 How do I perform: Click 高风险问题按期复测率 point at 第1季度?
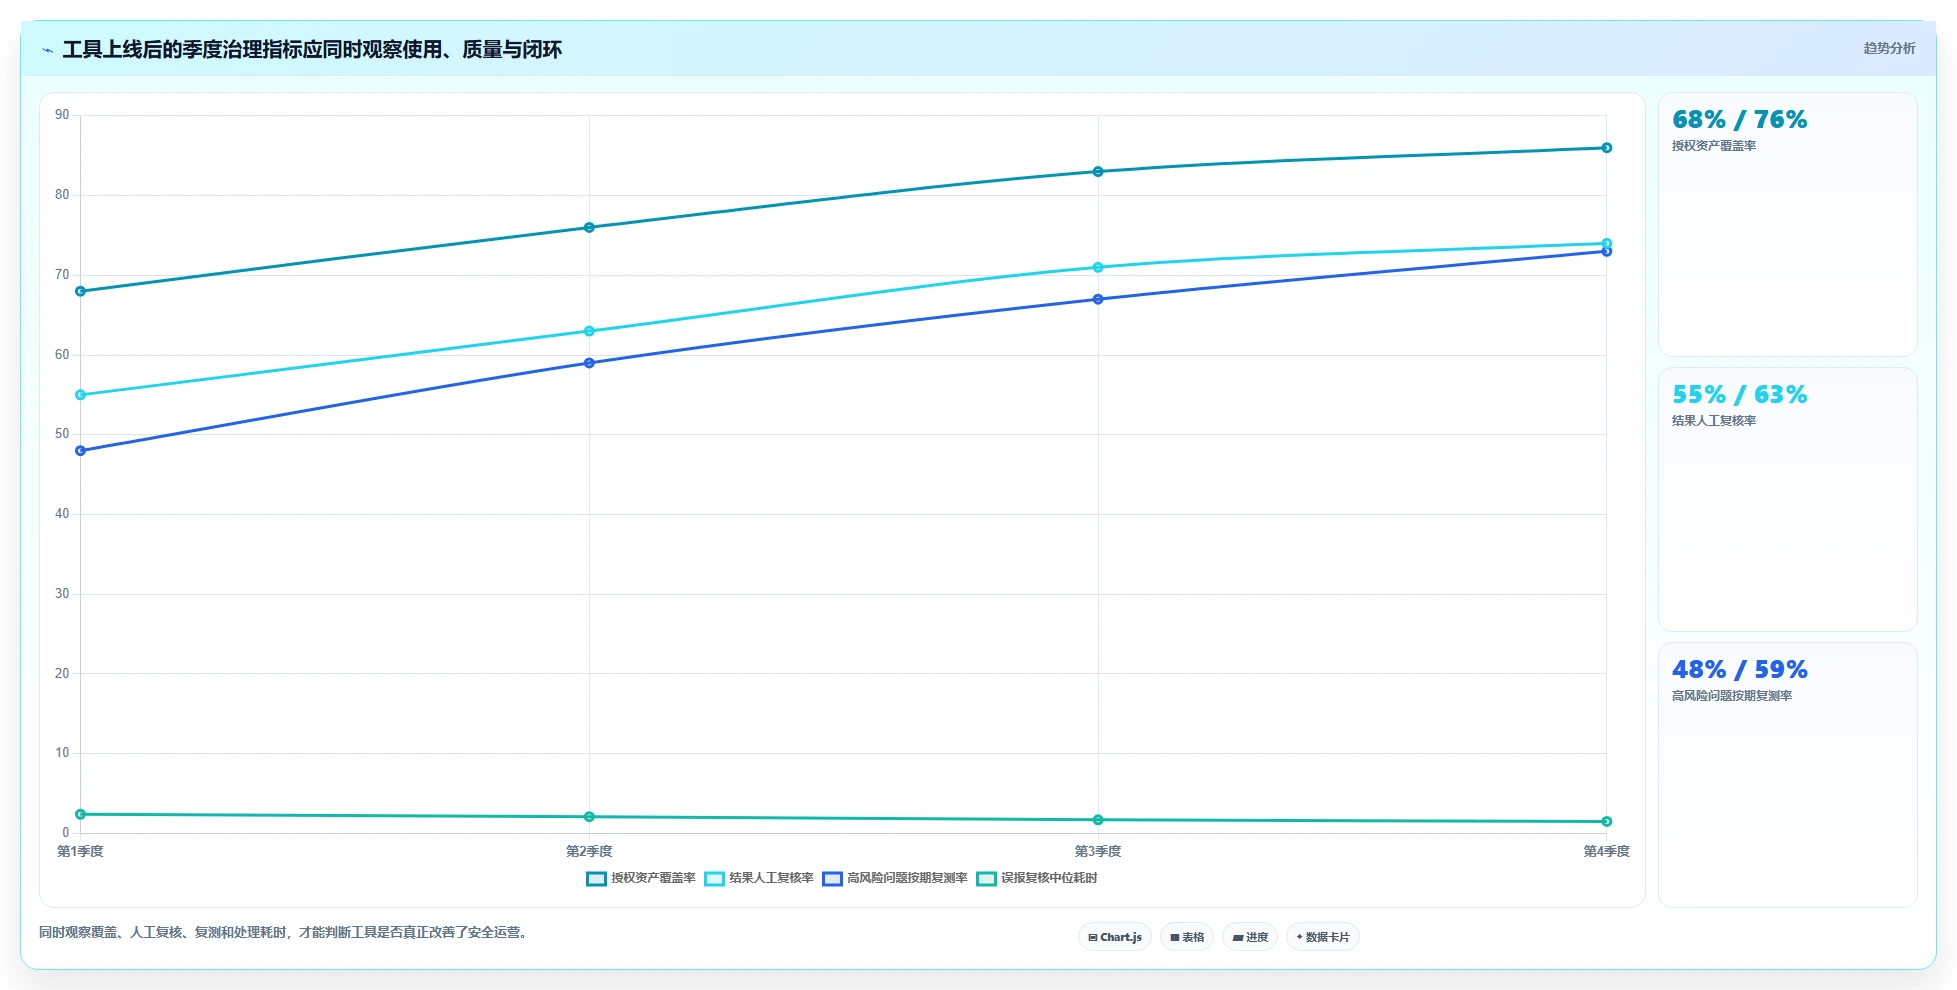[x=80, y=451]
